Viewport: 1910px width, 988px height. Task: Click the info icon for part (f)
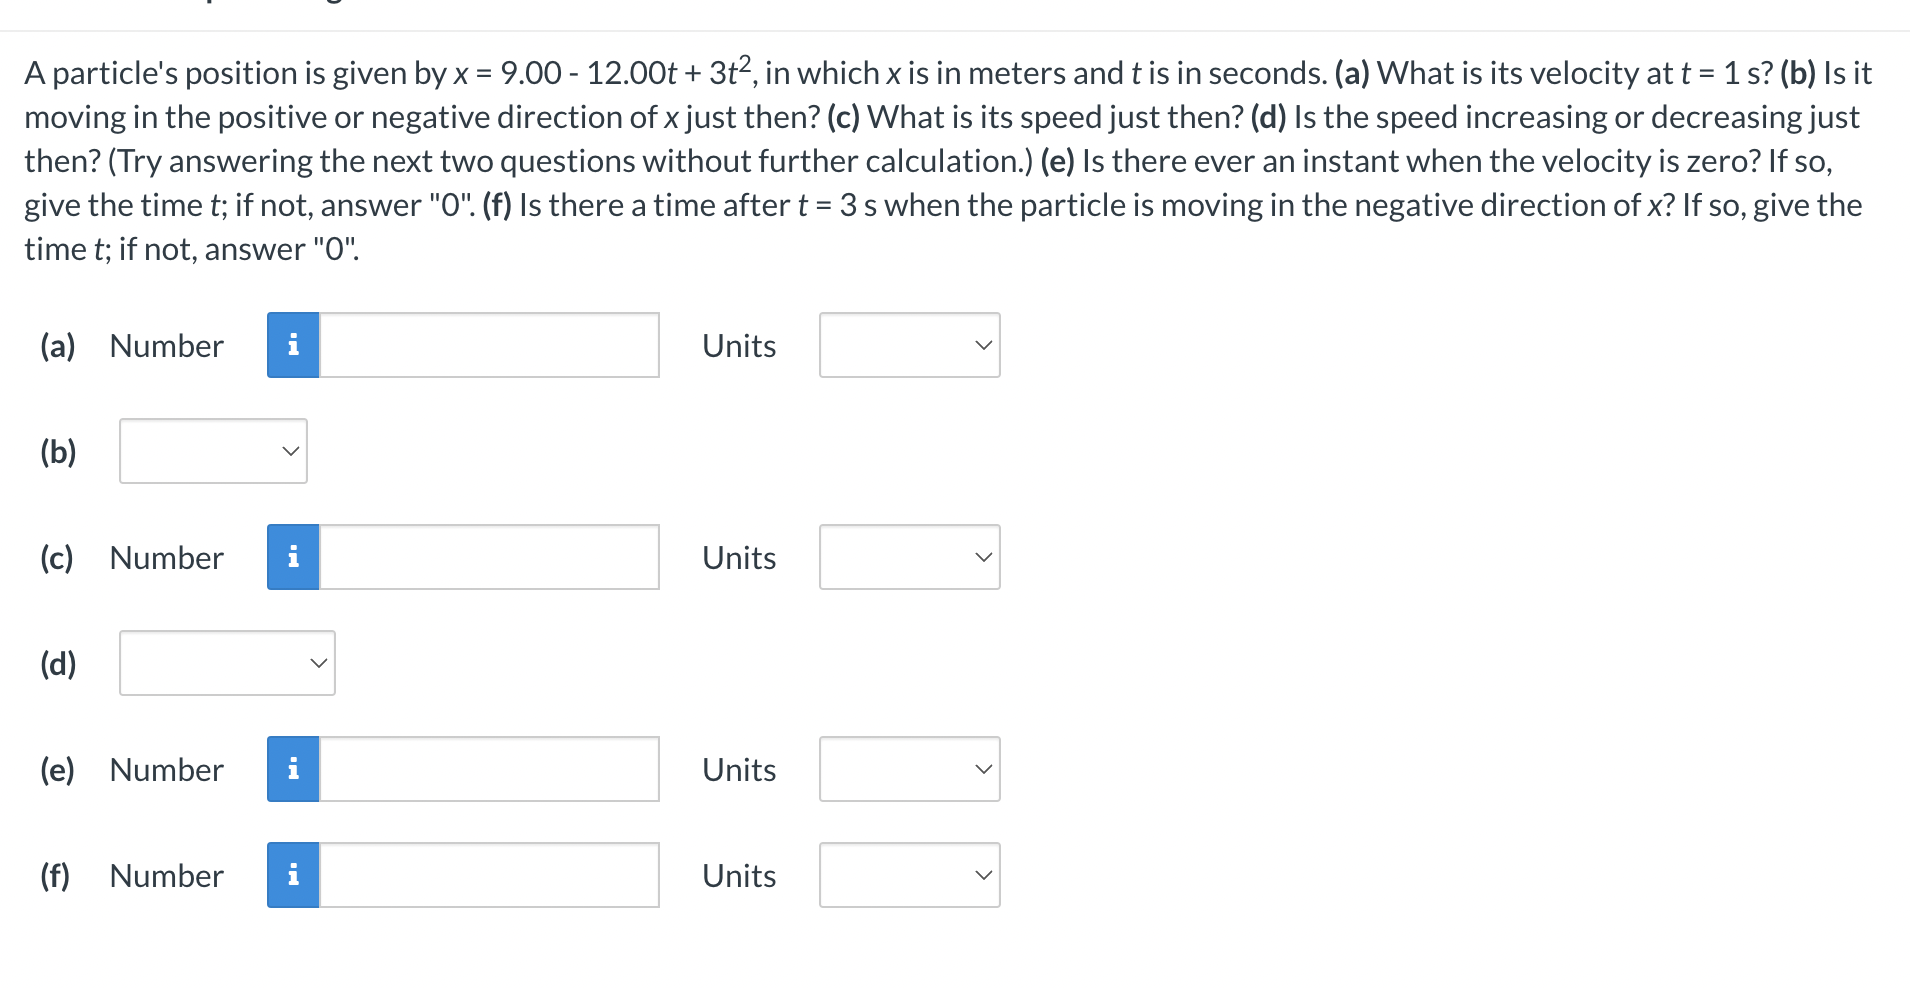(x=292, y=874)
